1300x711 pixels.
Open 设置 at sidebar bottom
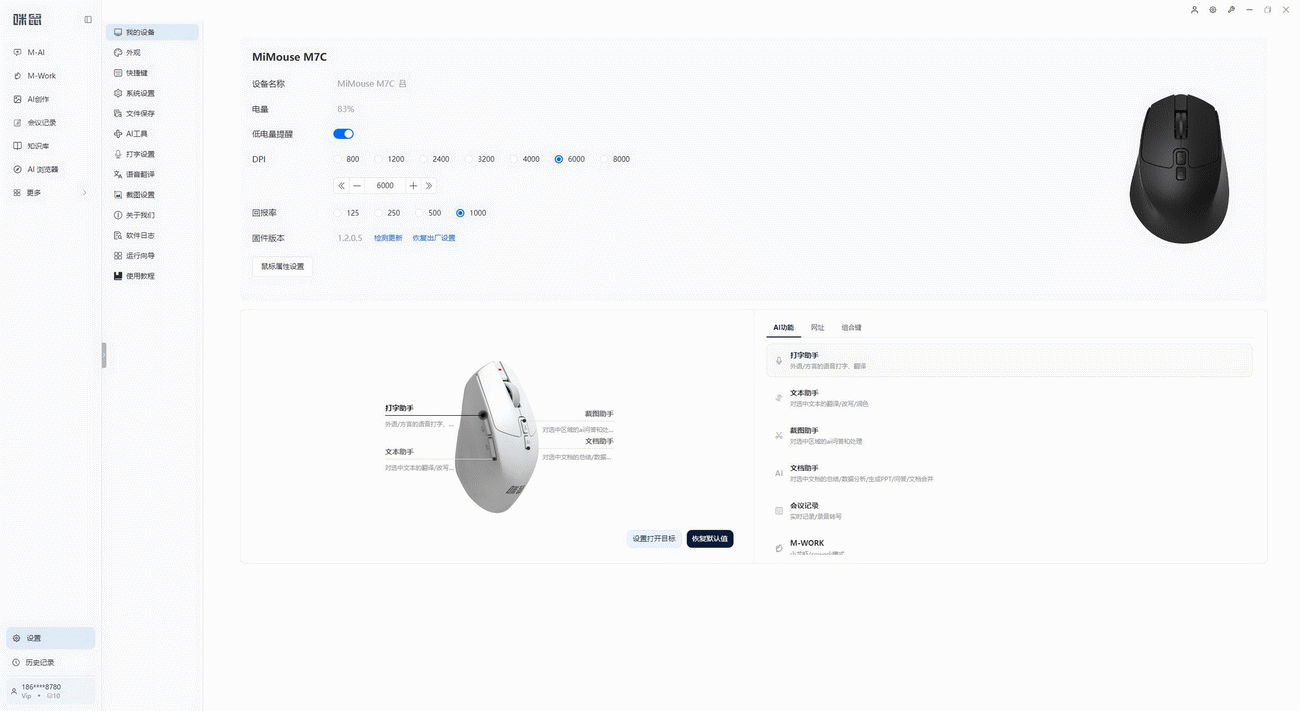[50, 638]
